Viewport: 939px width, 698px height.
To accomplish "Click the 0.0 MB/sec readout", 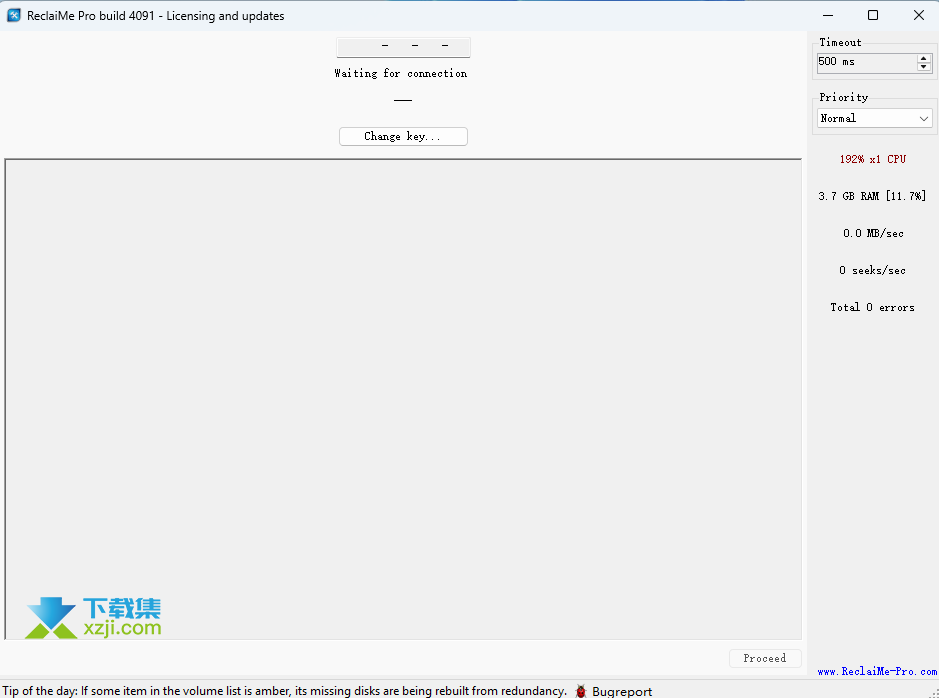I will click(873, 233).
